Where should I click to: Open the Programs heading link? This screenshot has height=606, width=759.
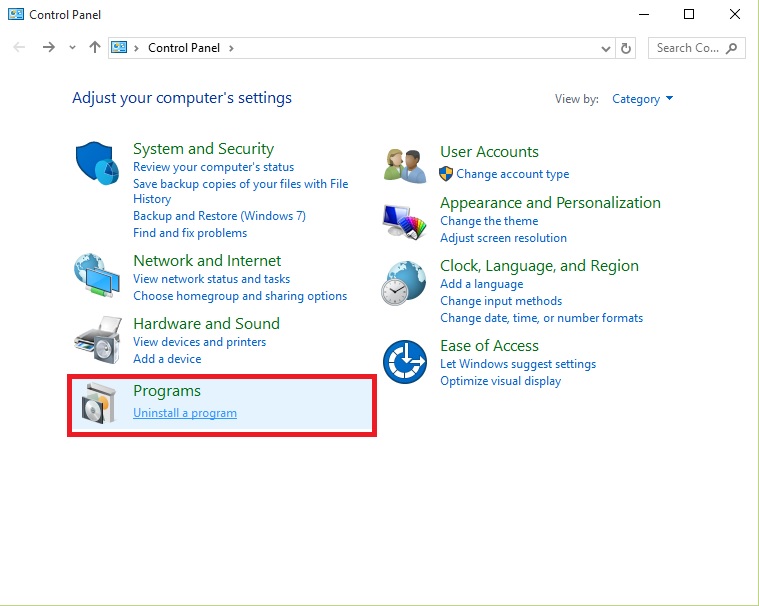167,391
